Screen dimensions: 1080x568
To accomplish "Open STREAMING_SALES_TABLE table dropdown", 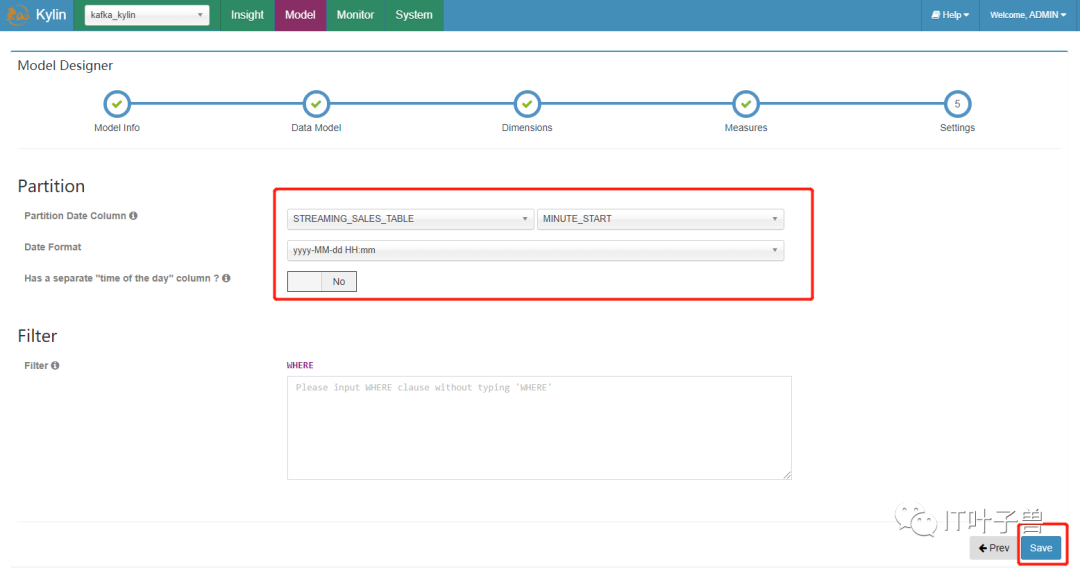I will click(x=410, y=219).
